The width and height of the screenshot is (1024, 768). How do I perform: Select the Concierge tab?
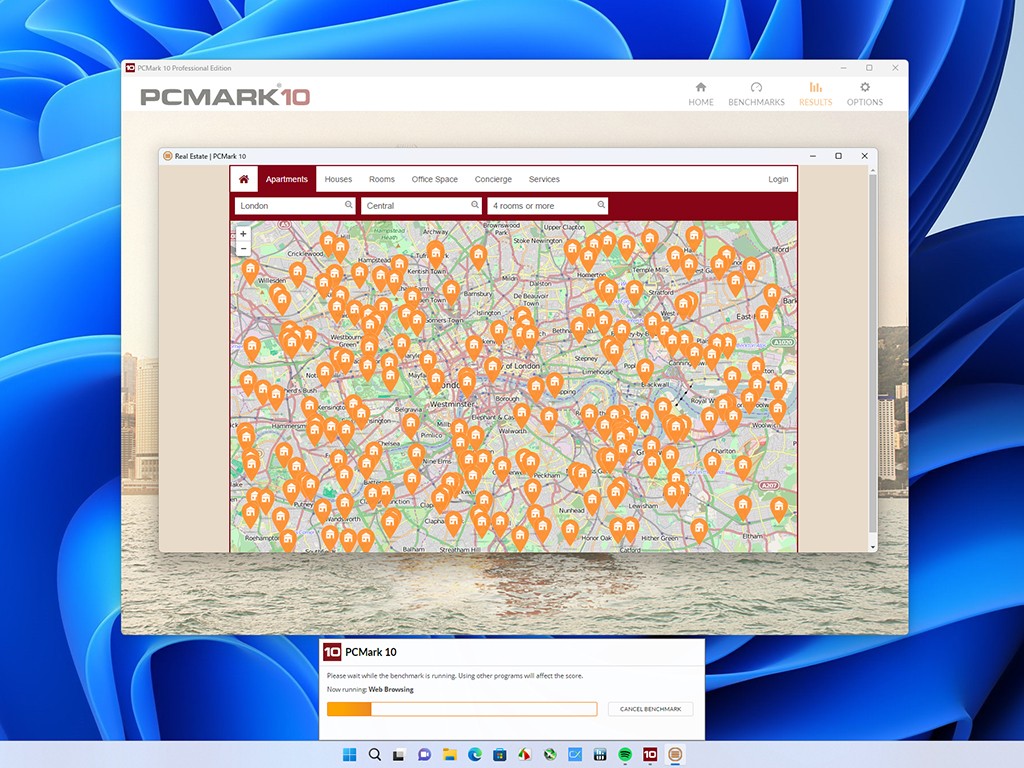[493, 179]
